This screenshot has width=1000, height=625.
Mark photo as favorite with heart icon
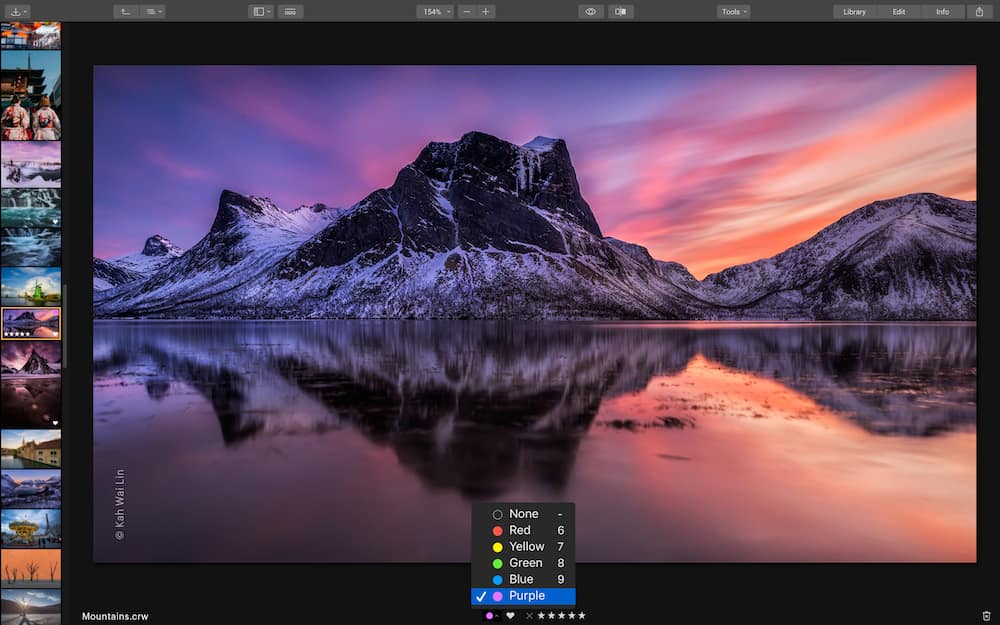(x=510, y=616)
